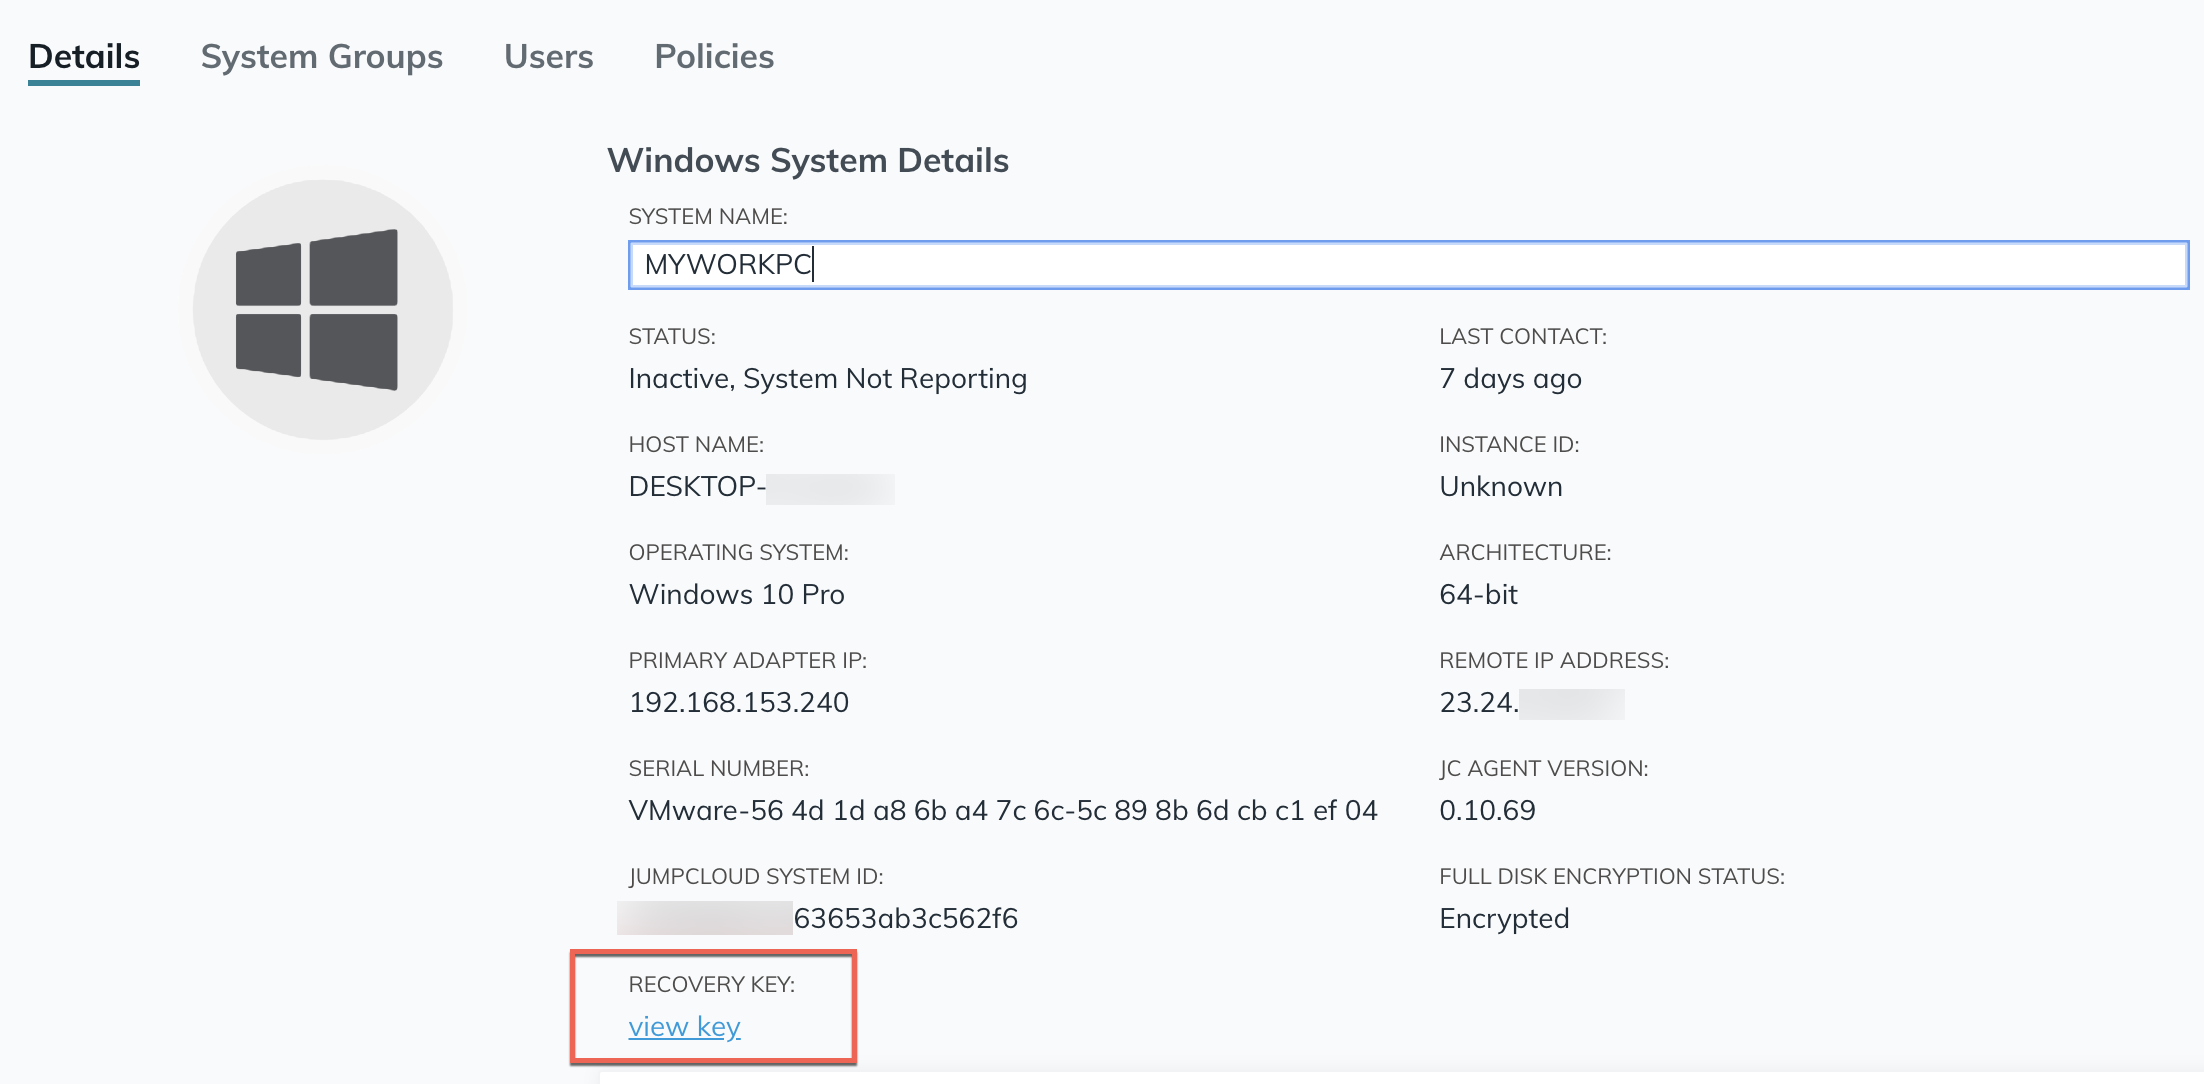Click the FULL DISK ENCRYPTION STATUS label
The image size is (2204, 1084).
(1612, 877)
